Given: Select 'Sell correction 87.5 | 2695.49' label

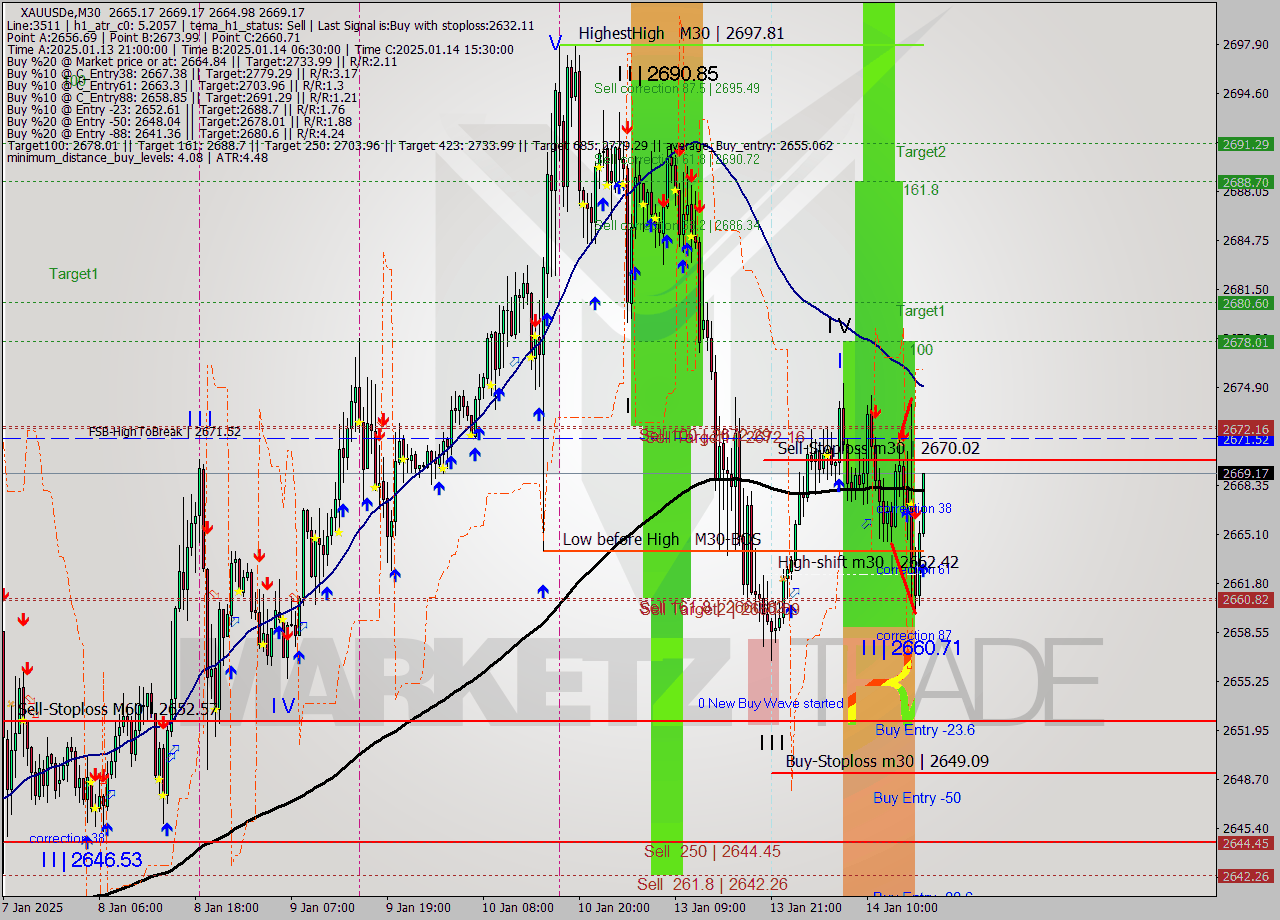Looking at the screenshot, I should point(677,88).
